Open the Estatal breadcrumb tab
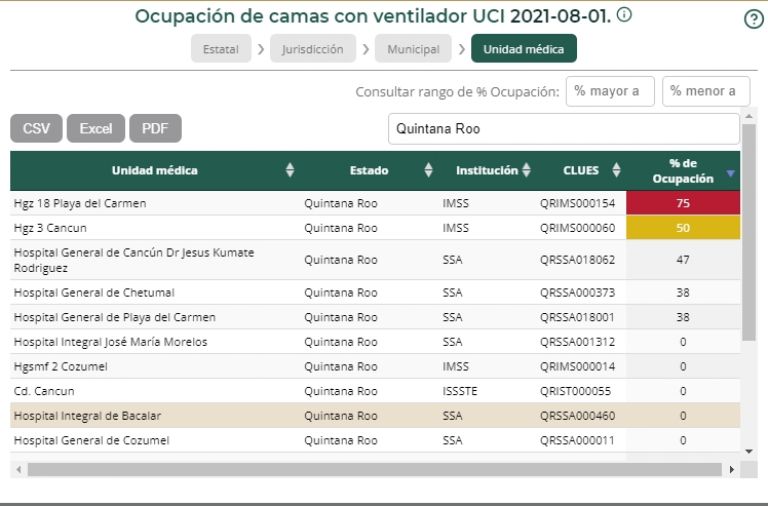The height and width of the screenshot is (506, 768). coord(220,49)
